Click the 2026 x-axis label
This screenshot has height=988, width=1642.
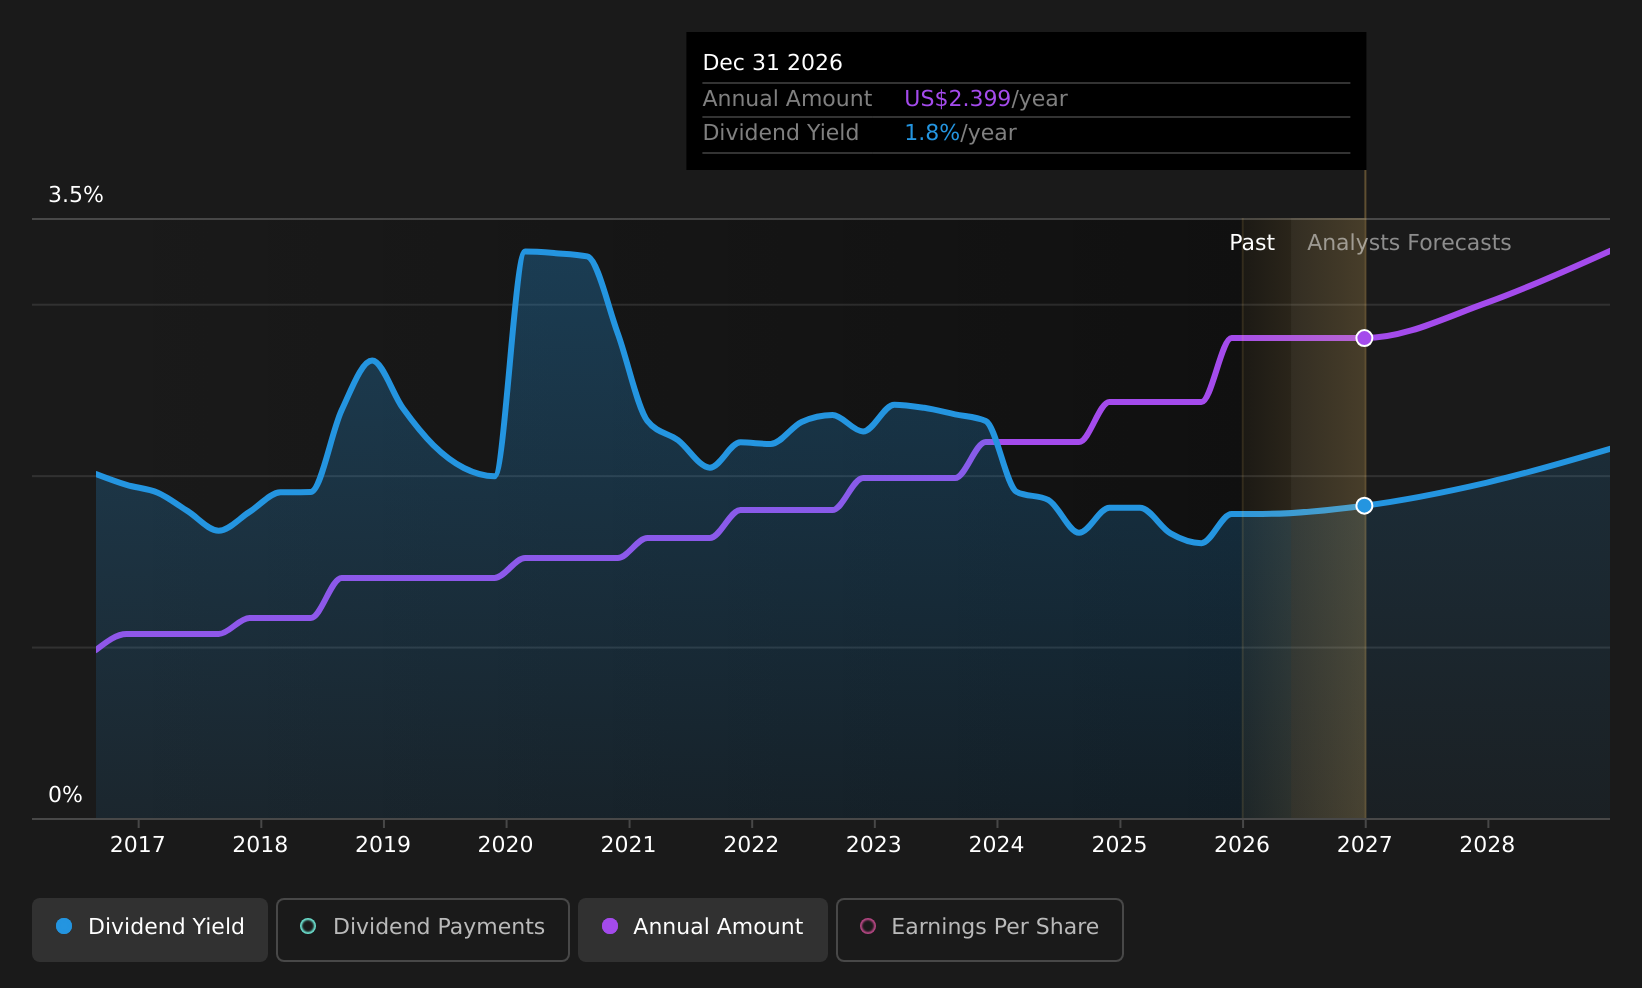tap(1242, 845)
